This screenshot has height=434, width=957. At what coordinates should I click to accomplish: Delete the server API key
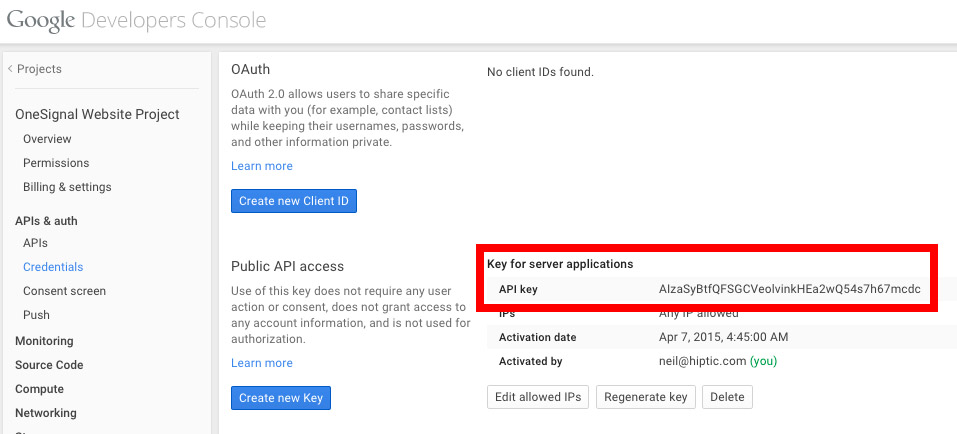[x=727, y=397]
